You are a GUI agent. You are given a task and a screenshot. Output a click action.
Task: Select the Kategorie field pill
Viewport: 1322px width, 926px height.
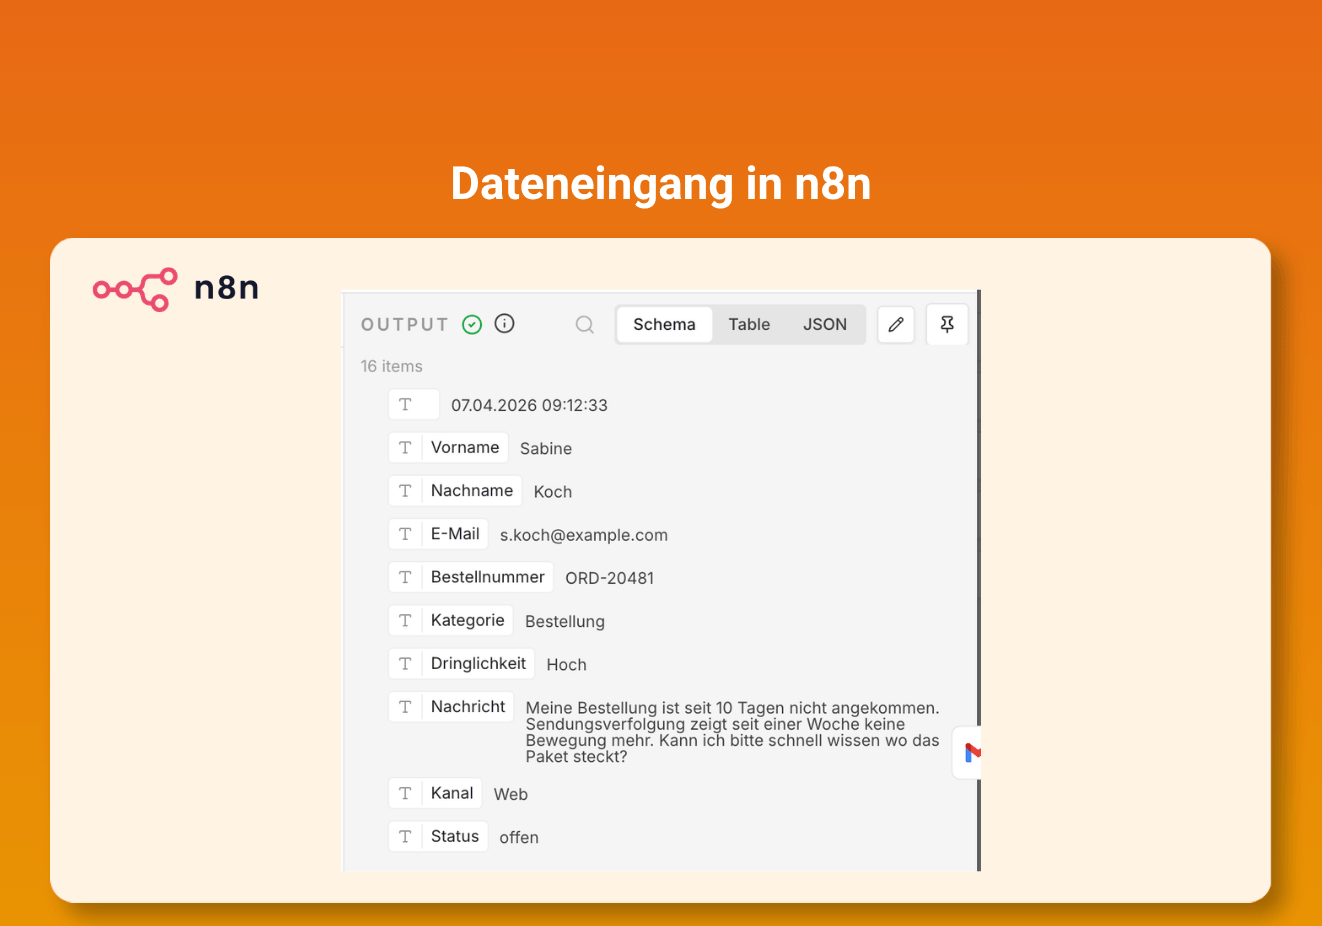click(451, 620)
